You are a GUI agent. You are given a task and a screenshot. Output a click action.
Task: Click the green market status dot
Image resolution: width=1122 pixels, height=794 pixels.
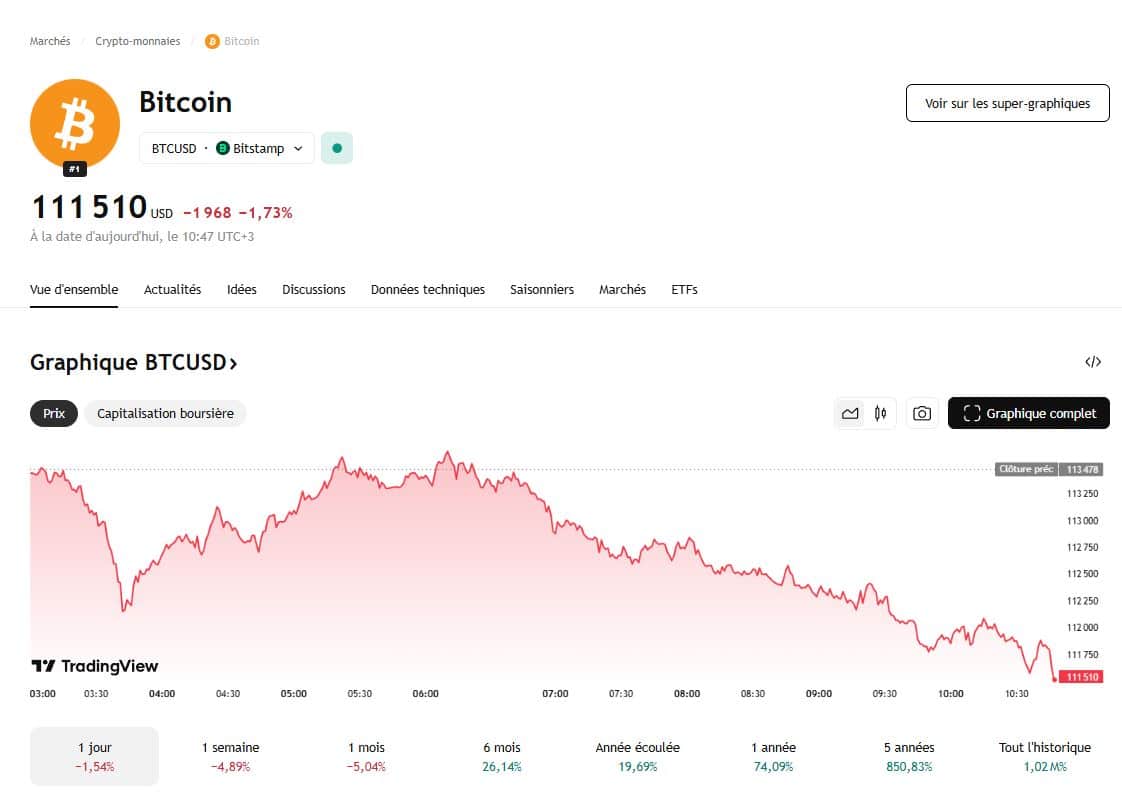click(337, 148)
